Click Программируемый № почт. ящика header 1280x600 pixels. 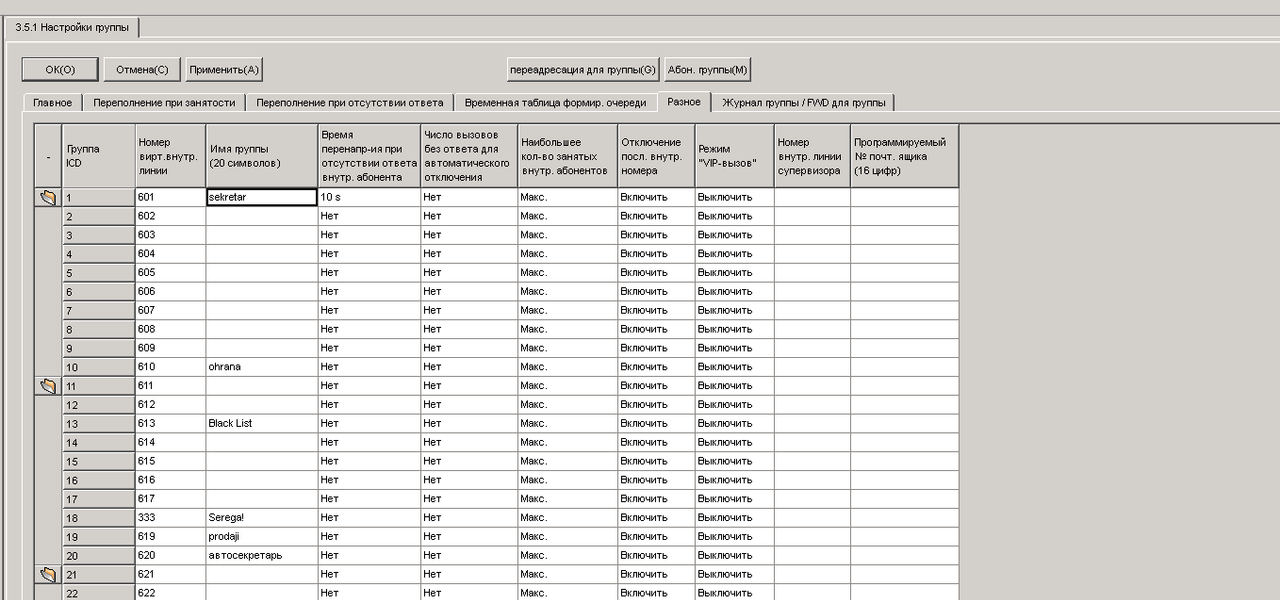click(x=905, y=156)
